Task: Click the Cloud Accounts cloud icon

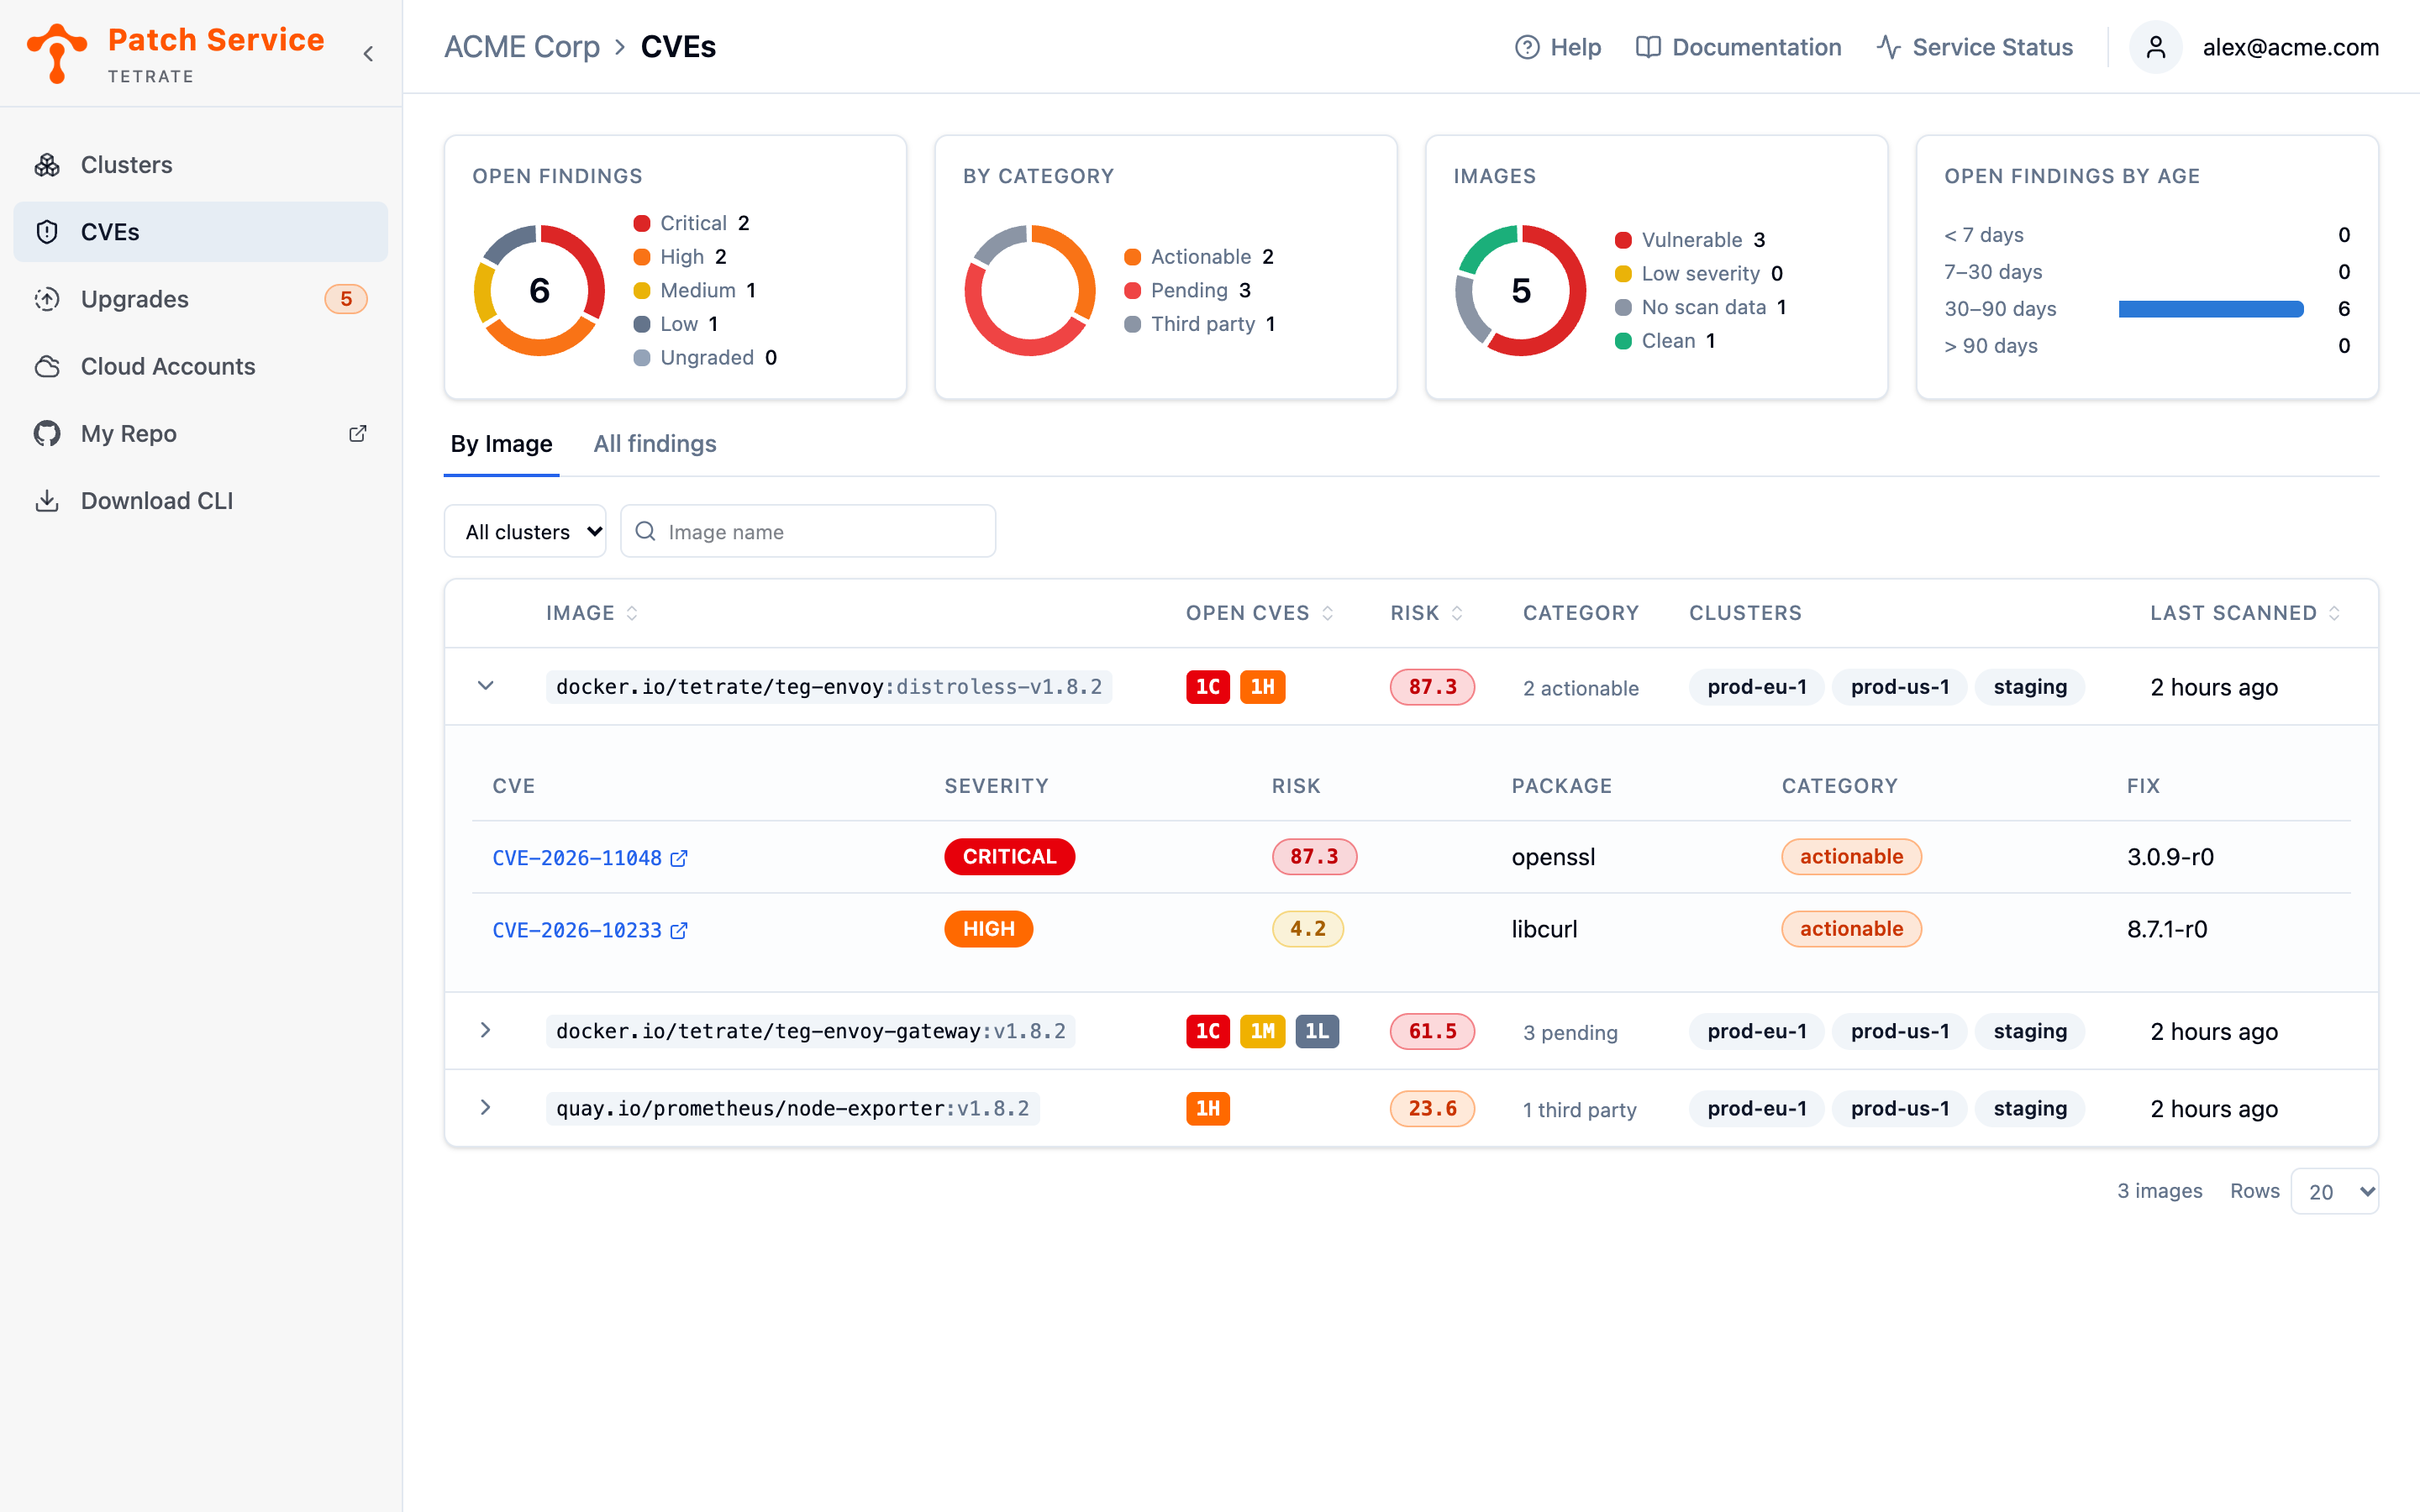Action: 47,366
